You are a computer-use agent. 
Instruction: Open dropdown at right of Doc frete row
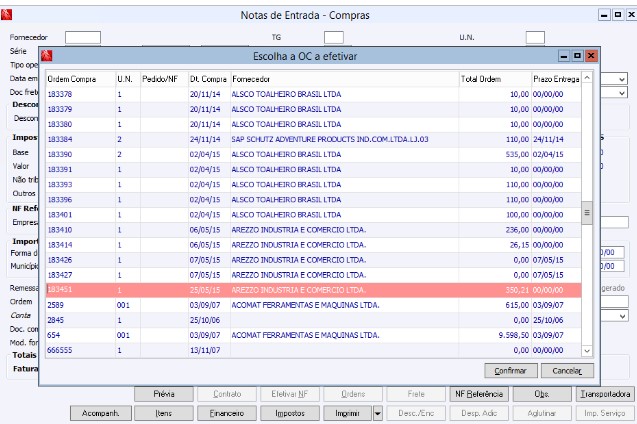tap(622, 93)
